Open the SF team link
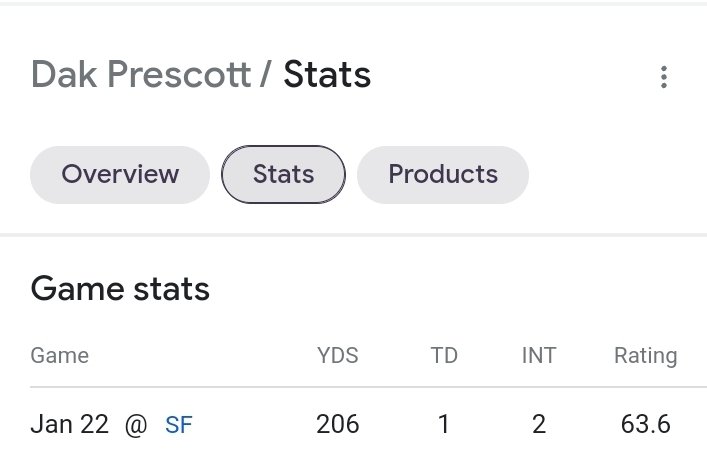The image size is (707, 459). point(179,425)
